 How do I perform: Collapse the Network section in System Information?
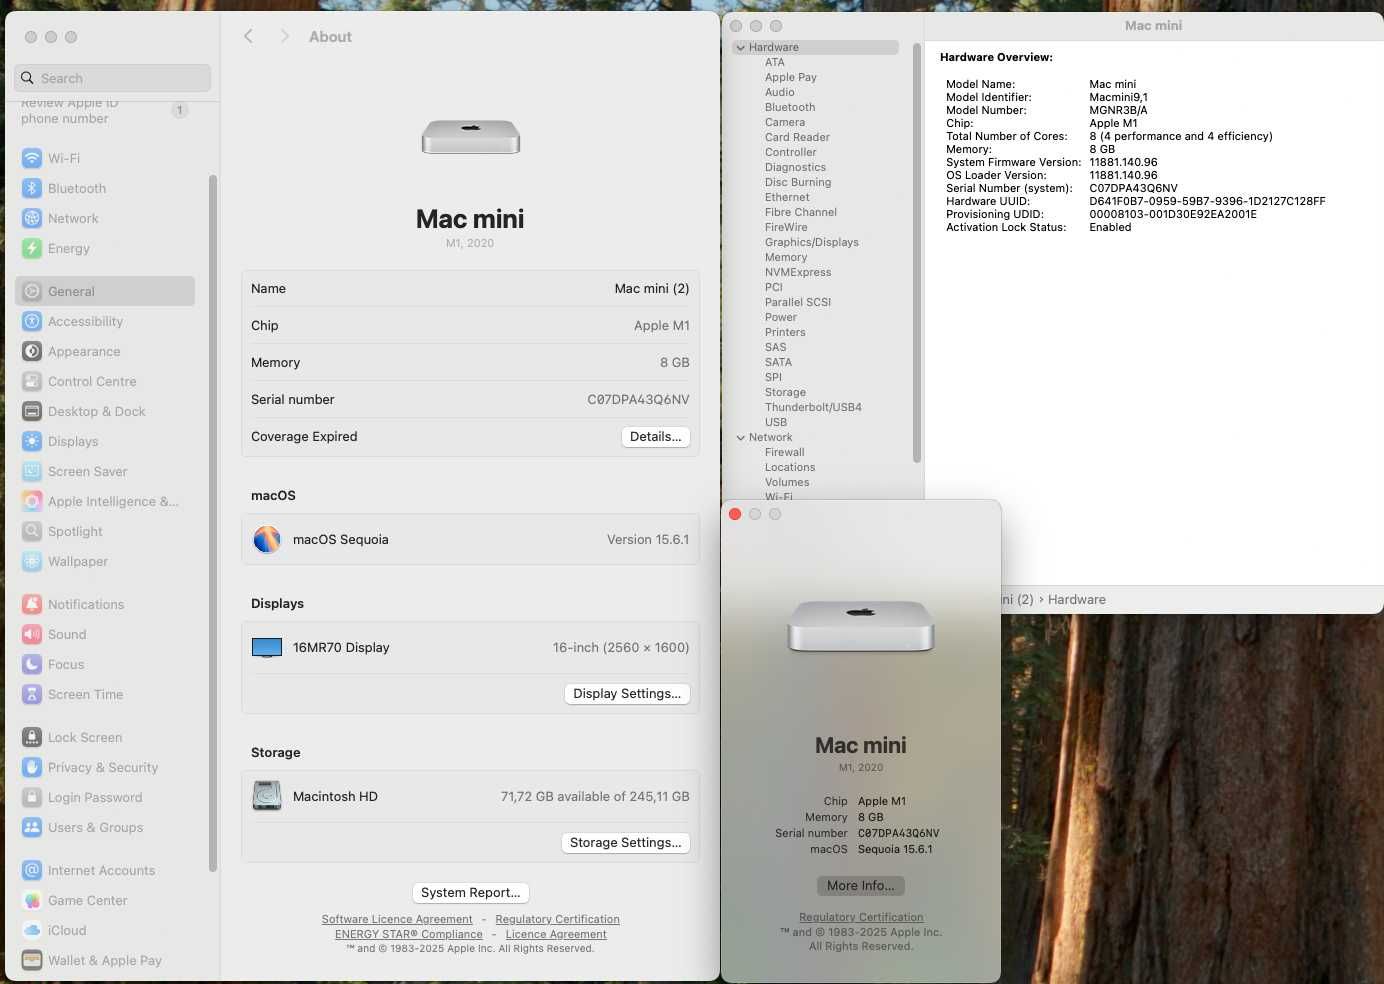pos(740,437)
